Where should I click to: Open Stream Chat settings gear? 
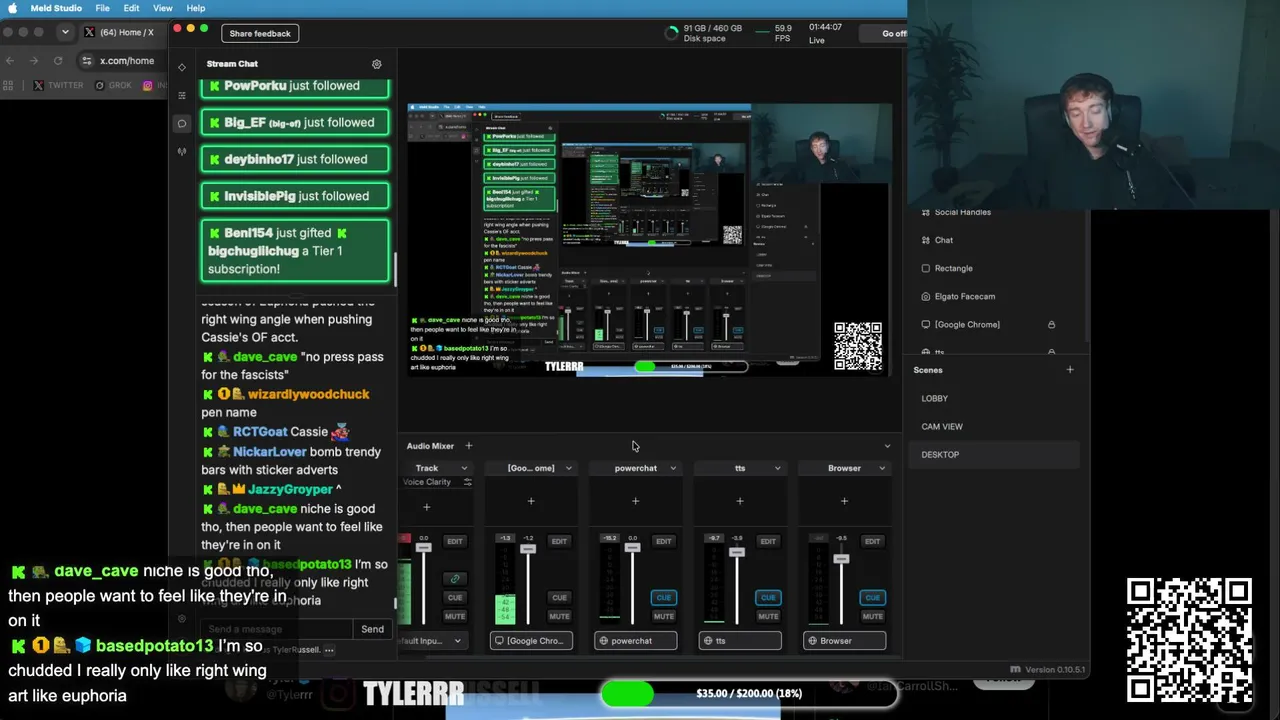pos(377,64)
